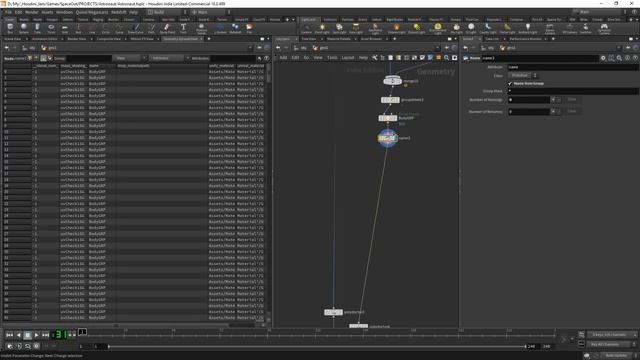The height and width of the screenshot is (360, 640).
Task: Add a Point Light from shelf
Action: (322, 28)
